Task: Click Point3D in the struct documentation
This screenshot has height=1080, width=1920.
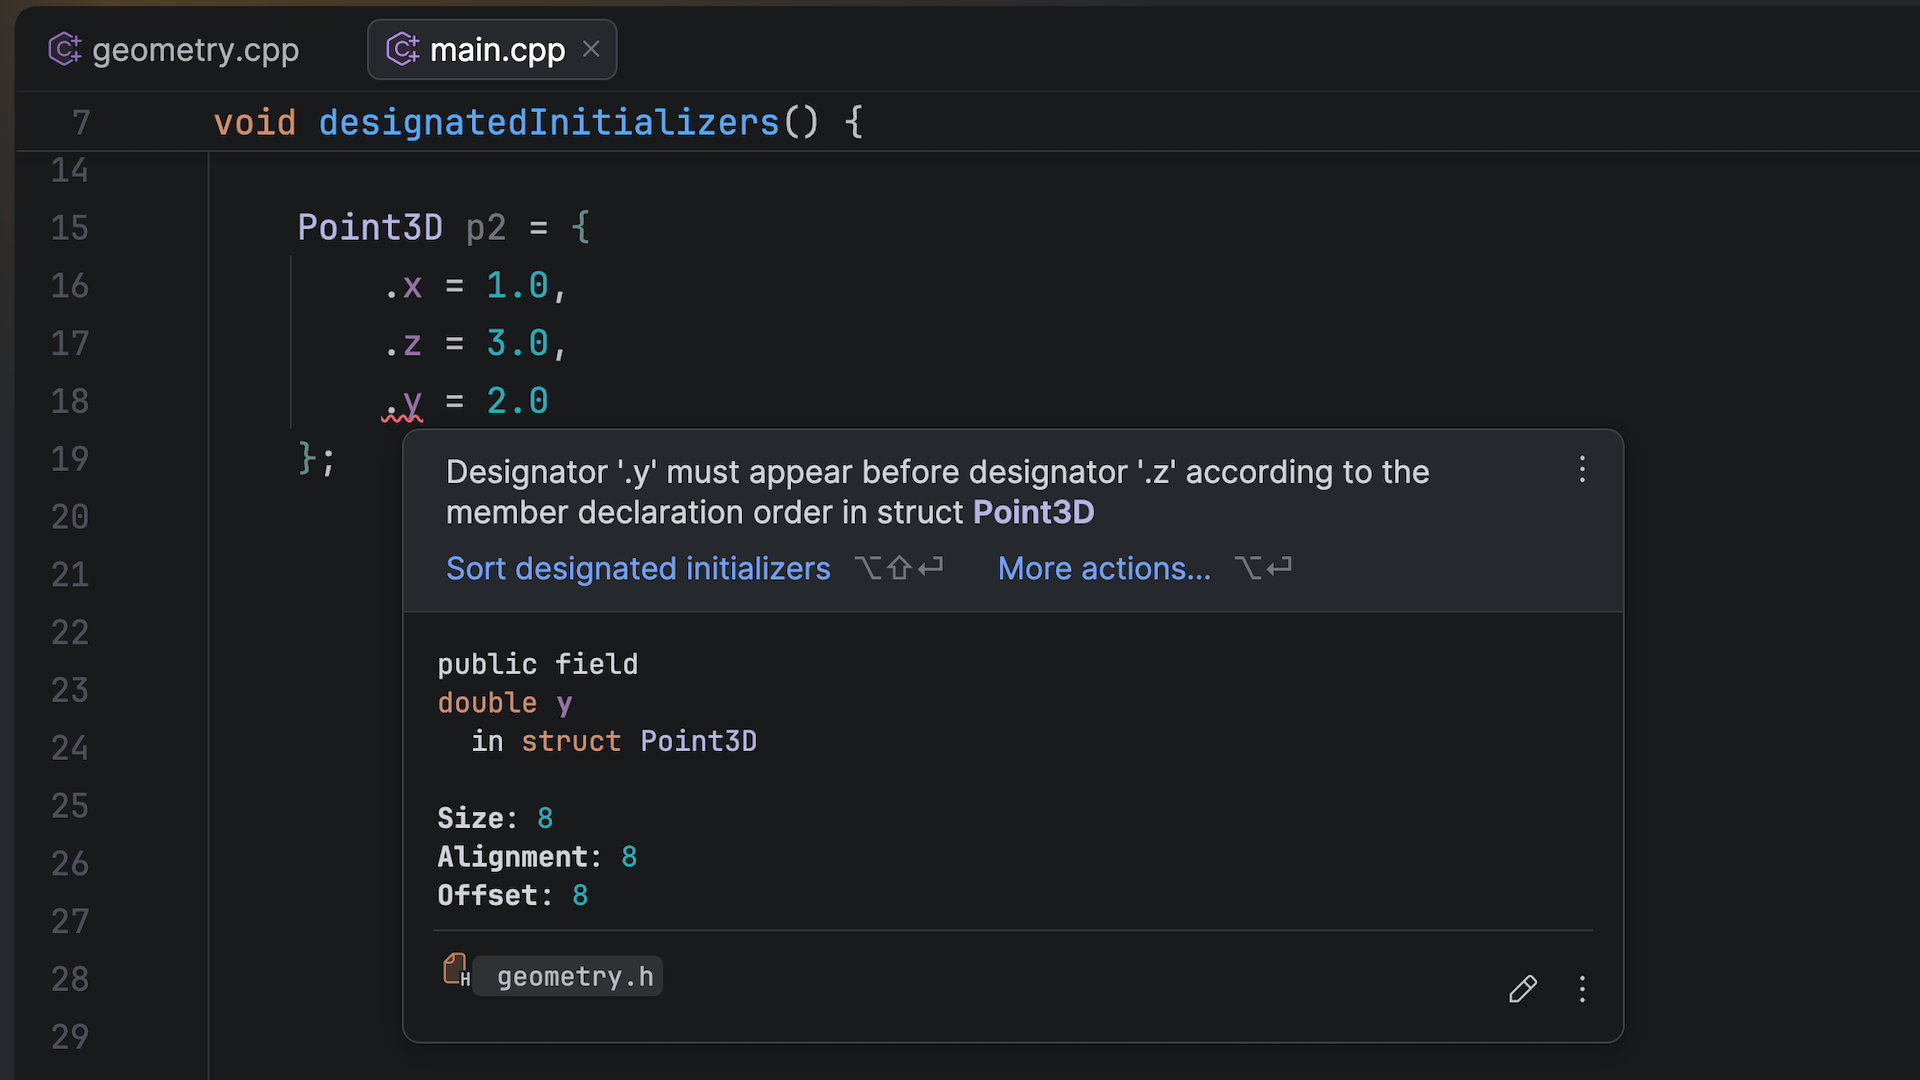Action: [x=698, y=741]
